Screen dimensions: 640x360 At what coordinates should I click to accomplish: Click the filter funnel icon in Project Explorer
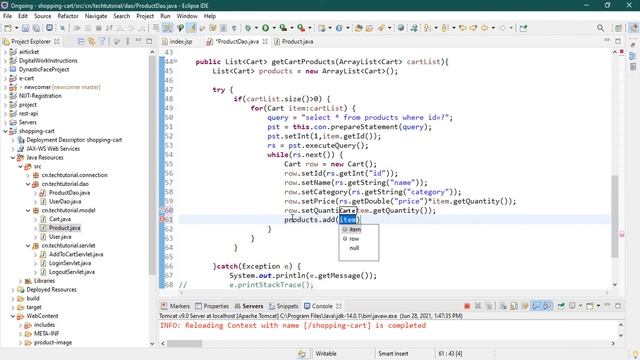coord(102,42)
